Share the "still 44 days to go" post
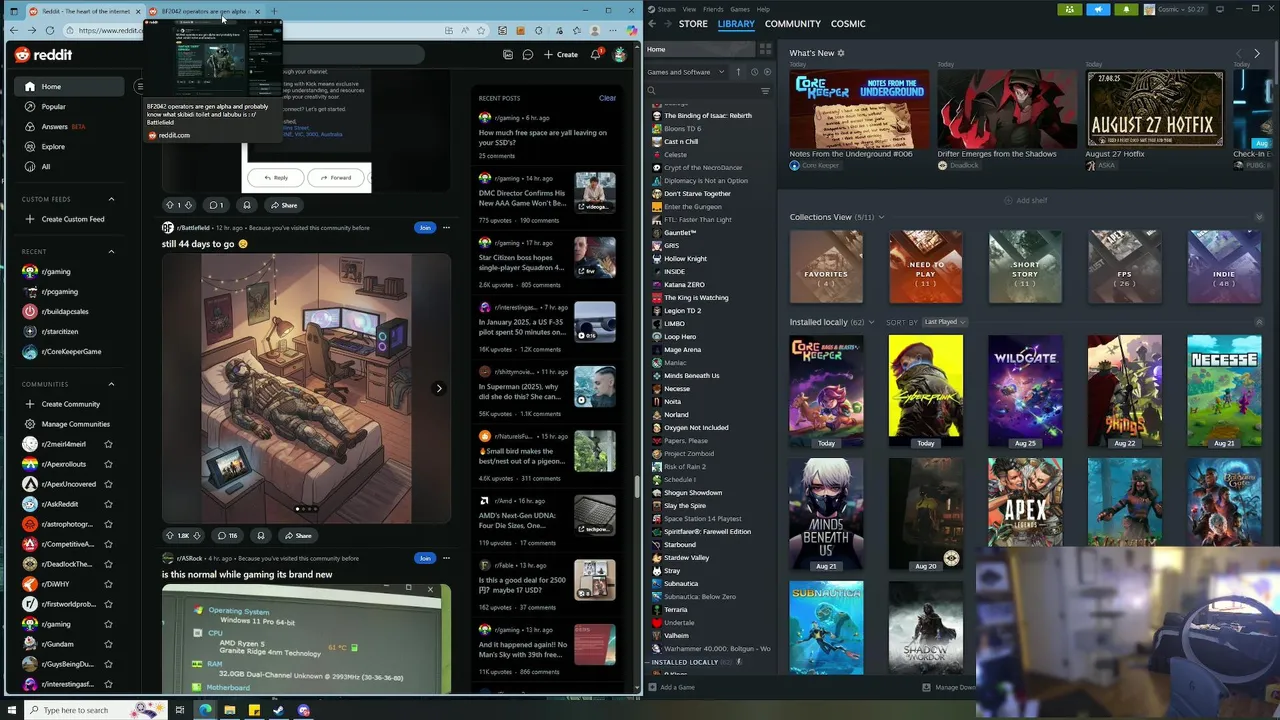The height and width of the screenshot is (720, 1280). coord(297,536)
